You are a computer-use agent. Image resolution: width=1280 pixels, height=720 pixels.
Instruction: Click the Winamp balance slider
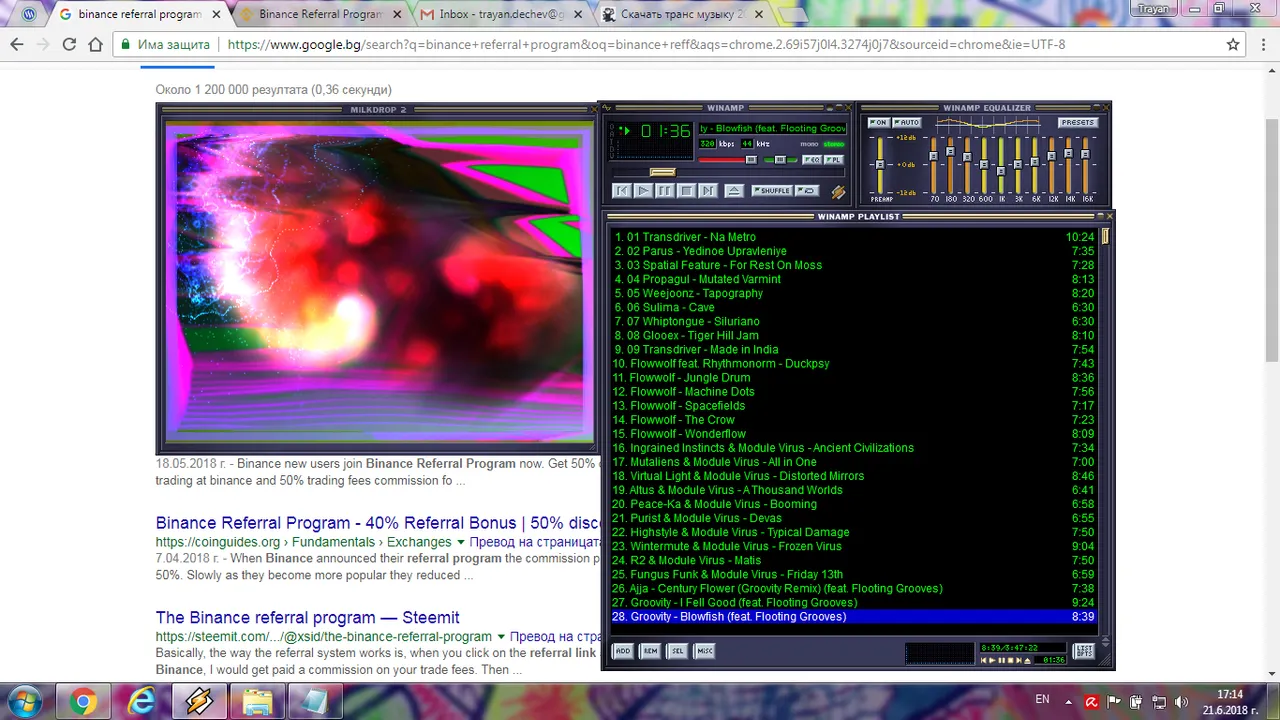click(x=780, y=160)
